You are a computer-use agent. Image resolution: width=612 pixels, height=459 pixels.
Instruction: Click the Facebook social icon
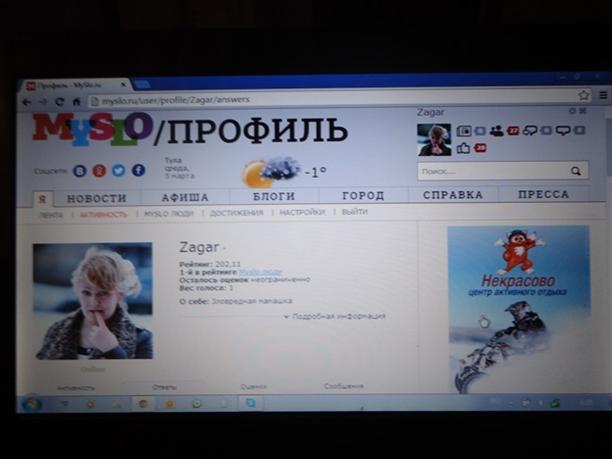coord(138,171)
